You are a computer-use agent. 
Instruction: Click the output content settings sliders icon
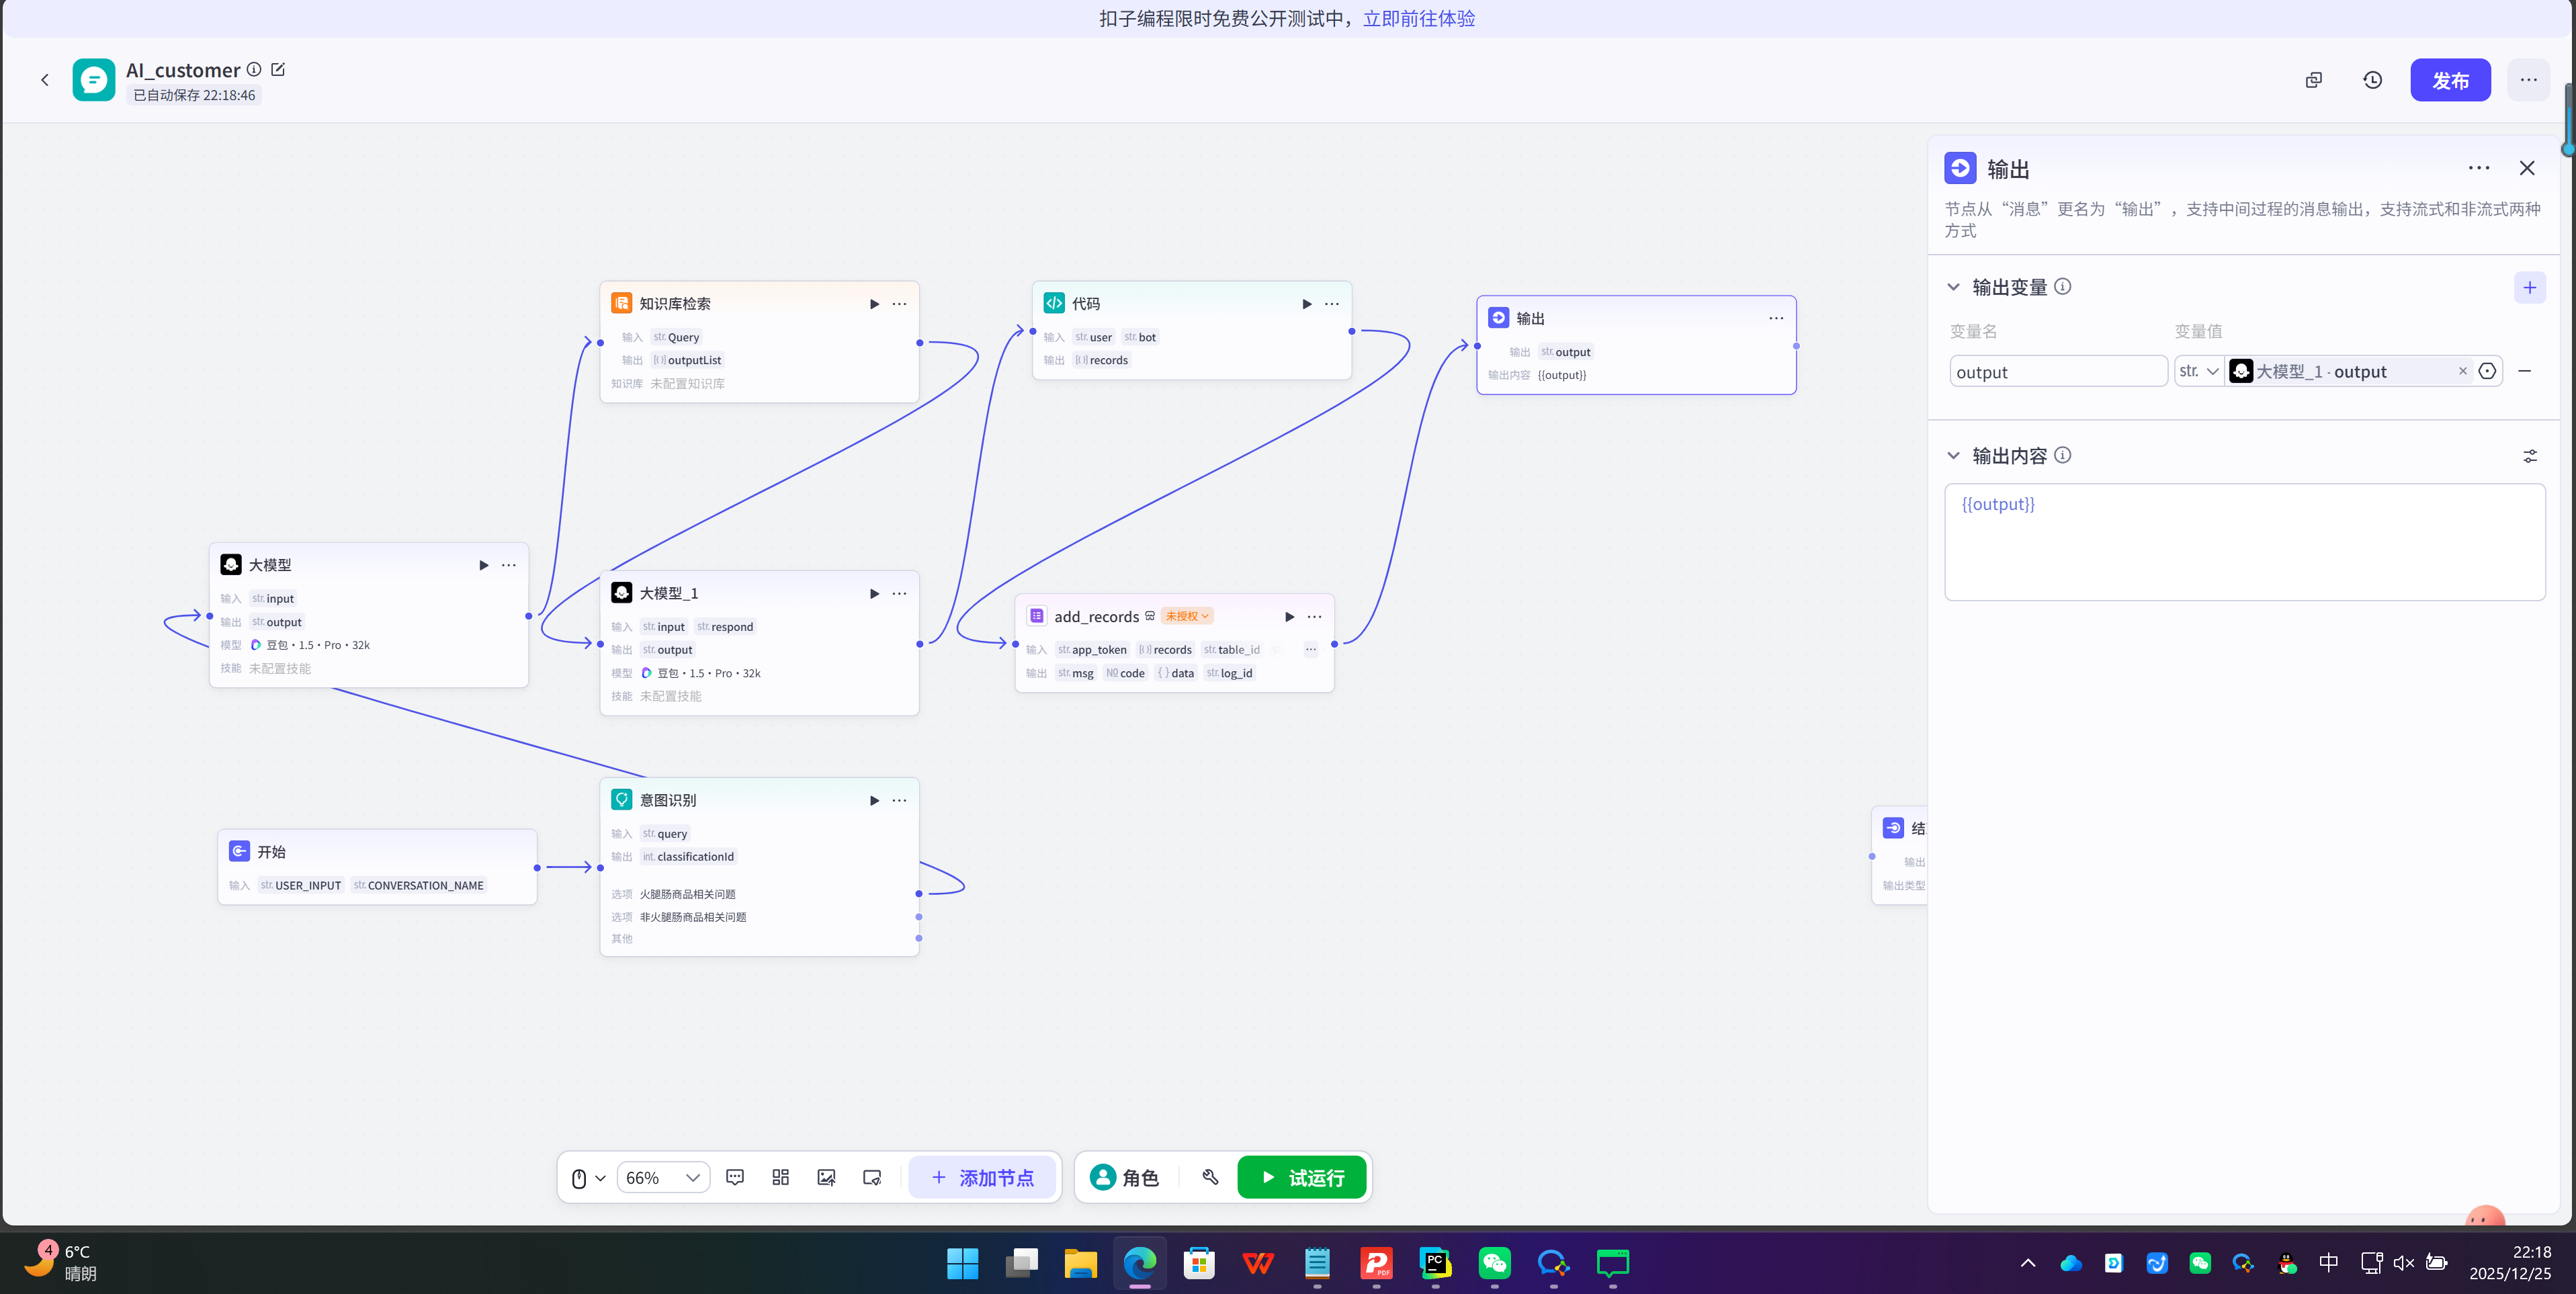(2529, 456)
